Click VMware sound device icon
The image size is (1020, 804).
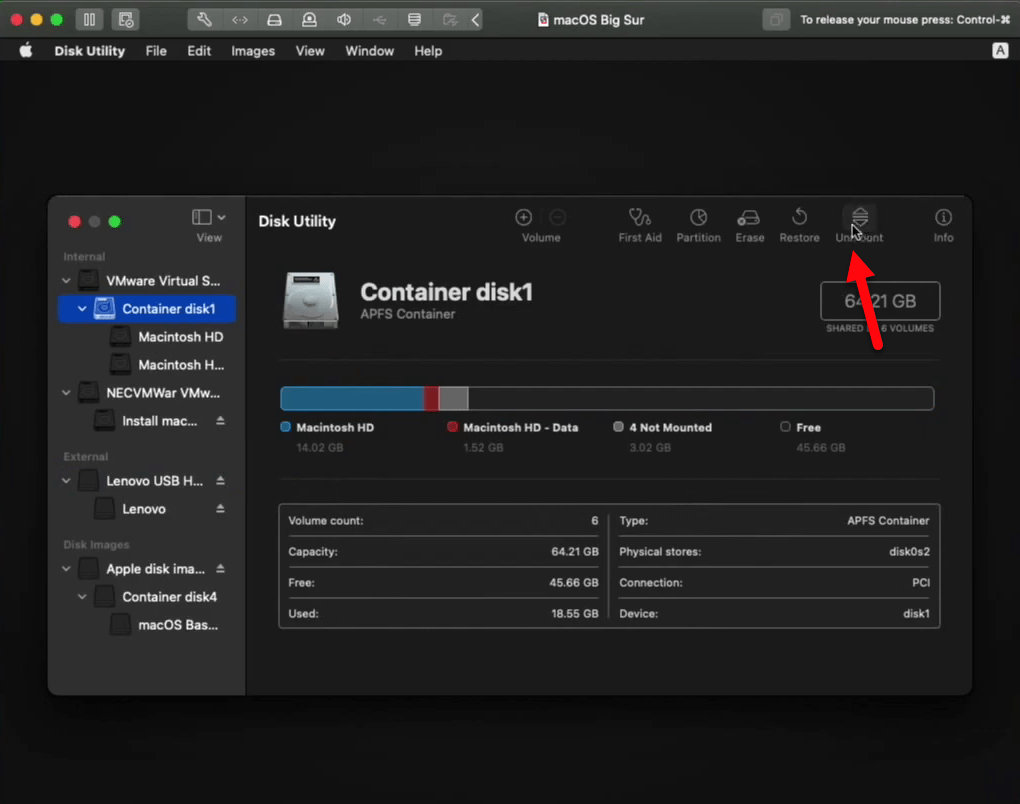click(344, 20)
